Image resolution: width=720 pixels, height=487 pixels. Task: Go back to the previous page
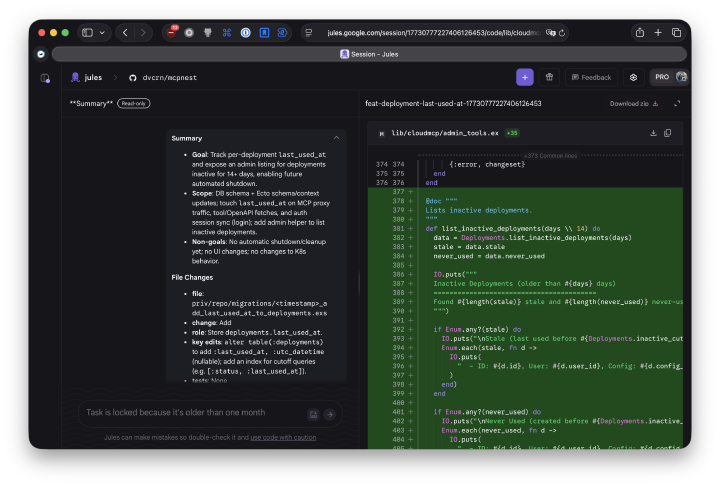[x=125, y=33]
